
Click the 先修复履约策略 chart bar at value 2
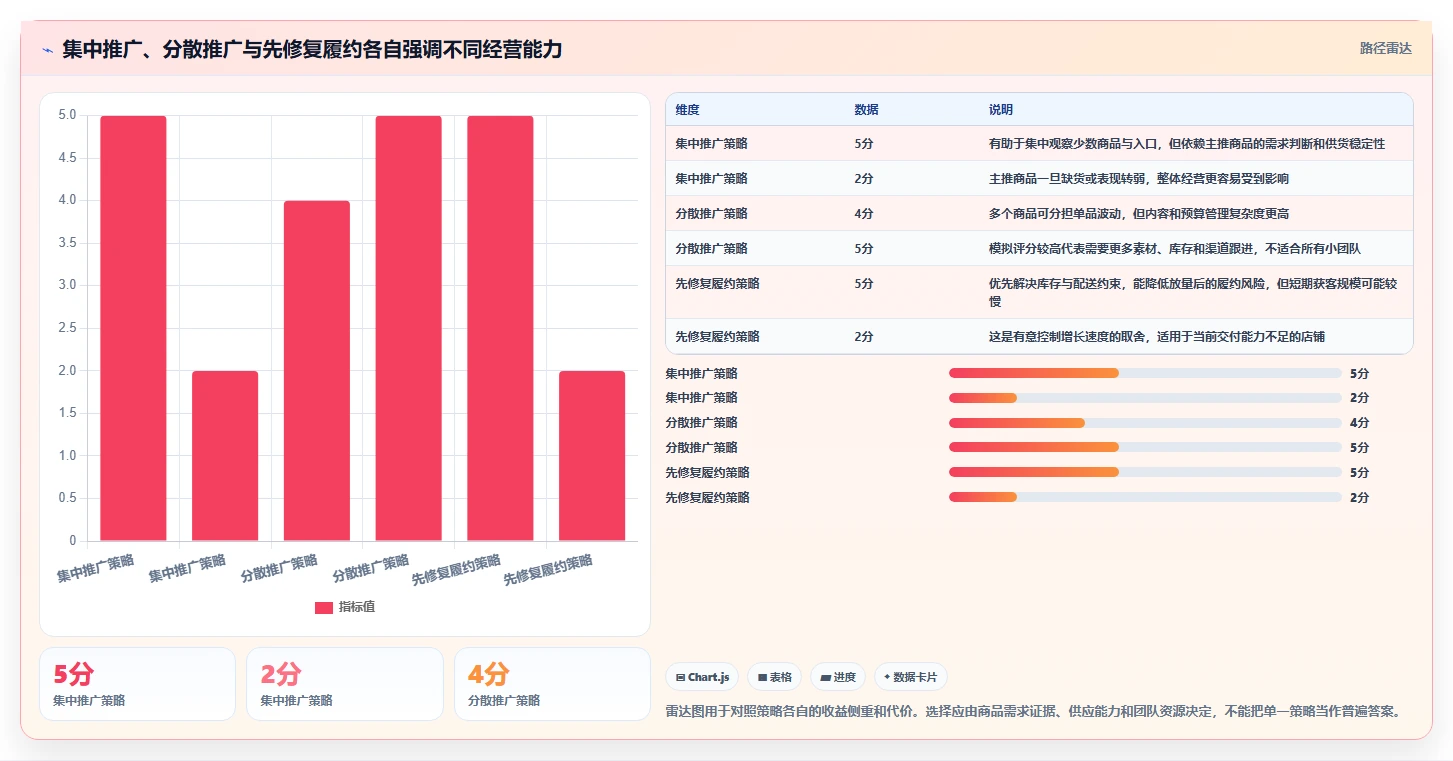[x=592, y=456]
